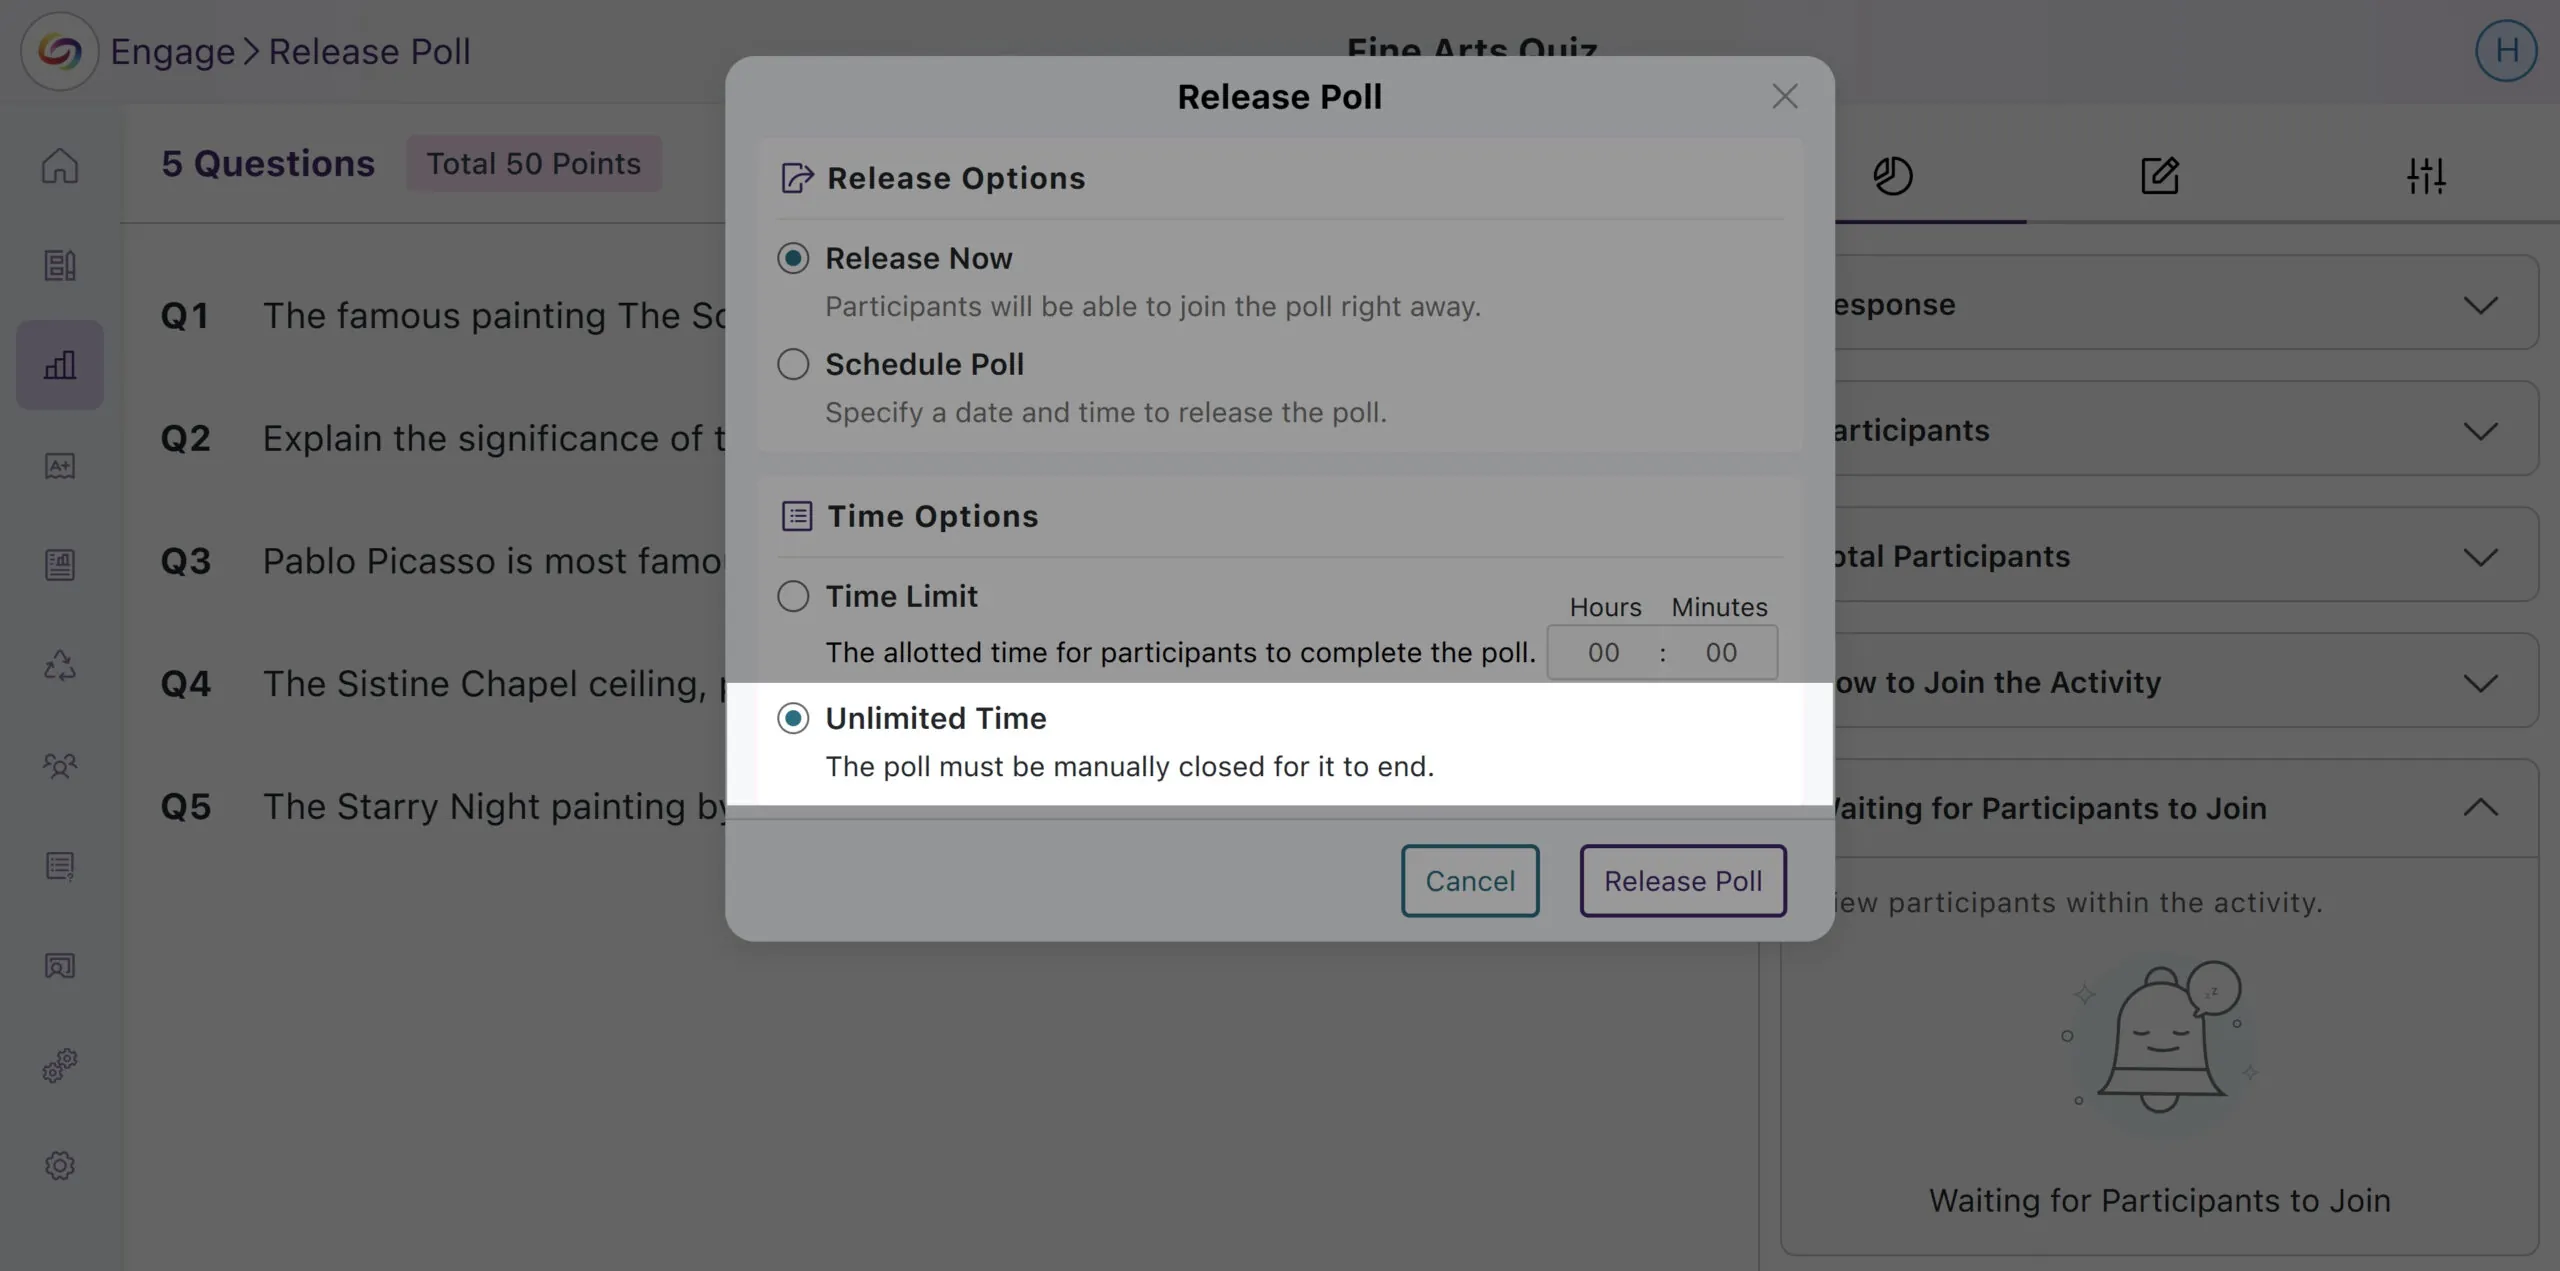The width and height of the screenshot is (2560, 1271).
Task: Click the Hours input field
Action: point(1604,653)
